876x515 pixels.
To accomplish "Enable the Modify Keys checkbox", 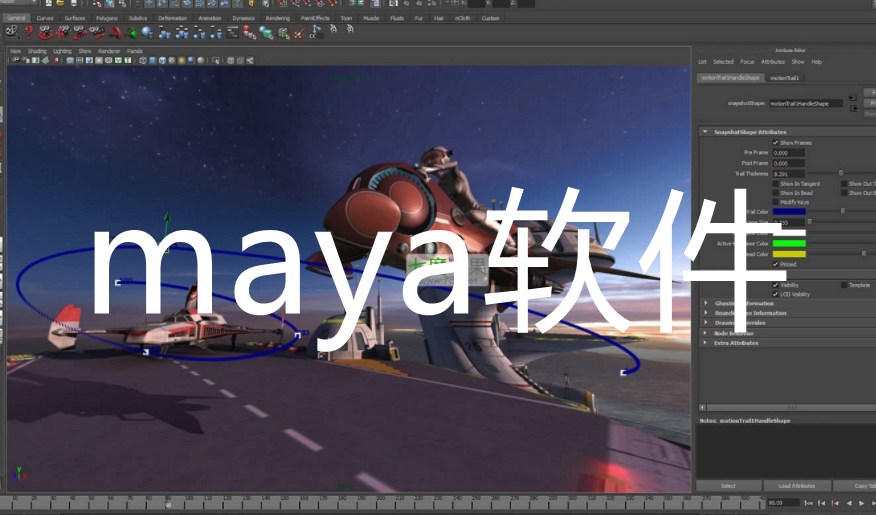I will (775, 202).
